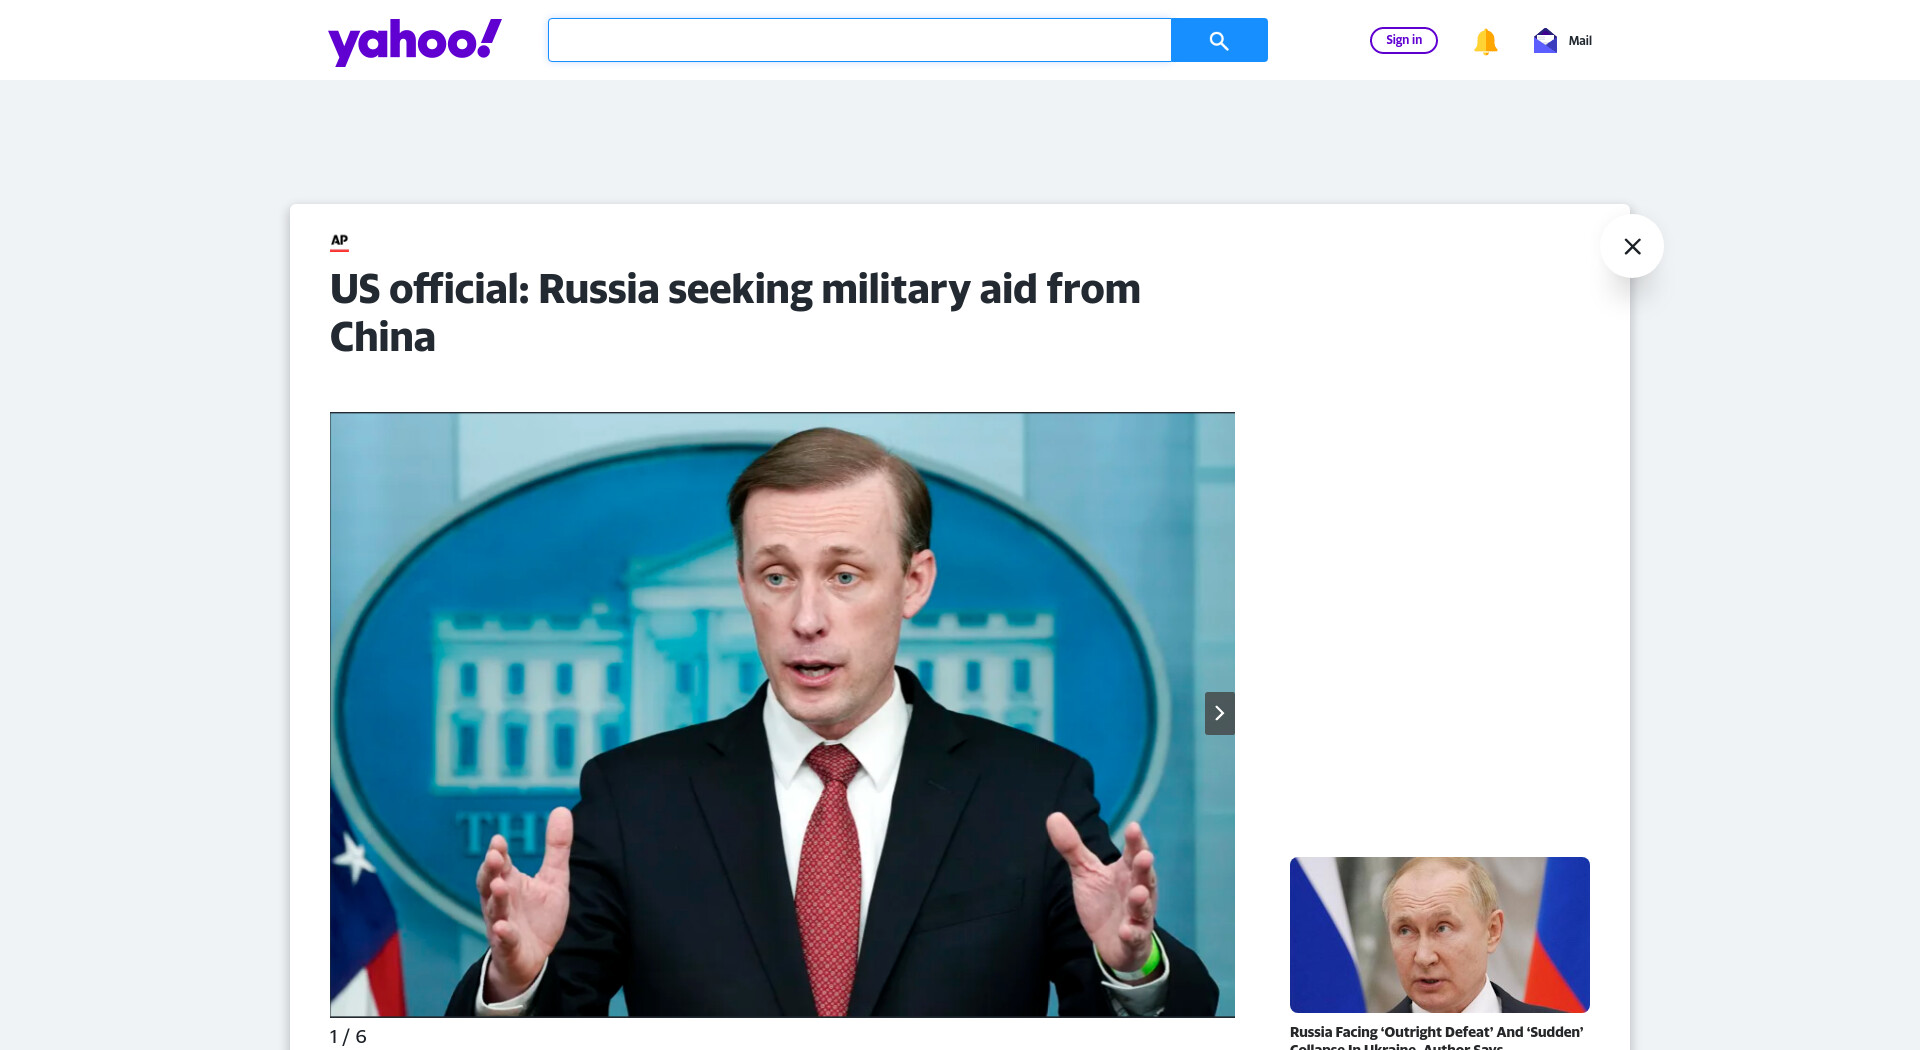Open the Putin article thumbnail
Viewport: 1920px width, 1050px height.
(1439, 935)
